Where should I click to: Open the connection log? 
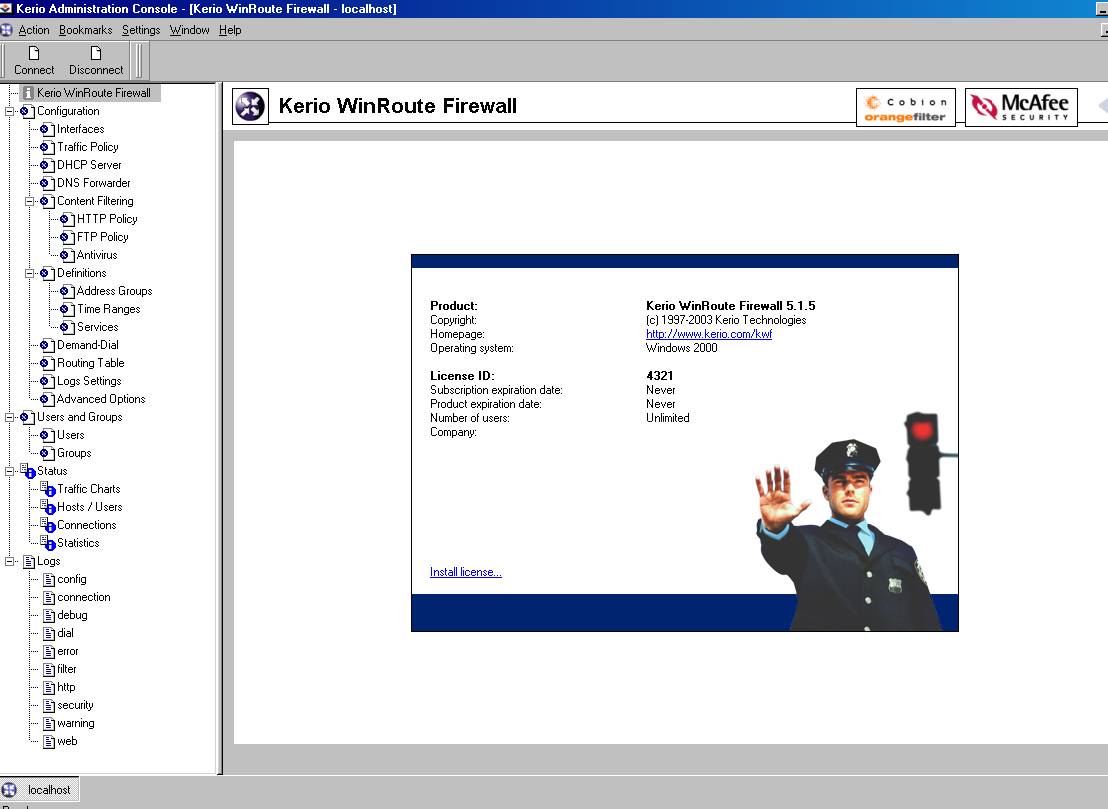point(83,597)
